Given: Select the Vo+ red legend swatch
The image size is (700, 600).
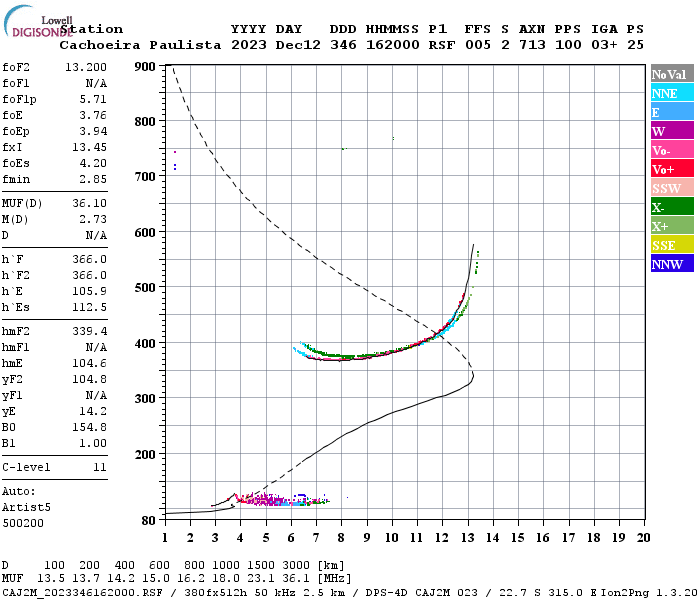Looking at the screenshot, I should pyautogui.click(x=672, y=169).
